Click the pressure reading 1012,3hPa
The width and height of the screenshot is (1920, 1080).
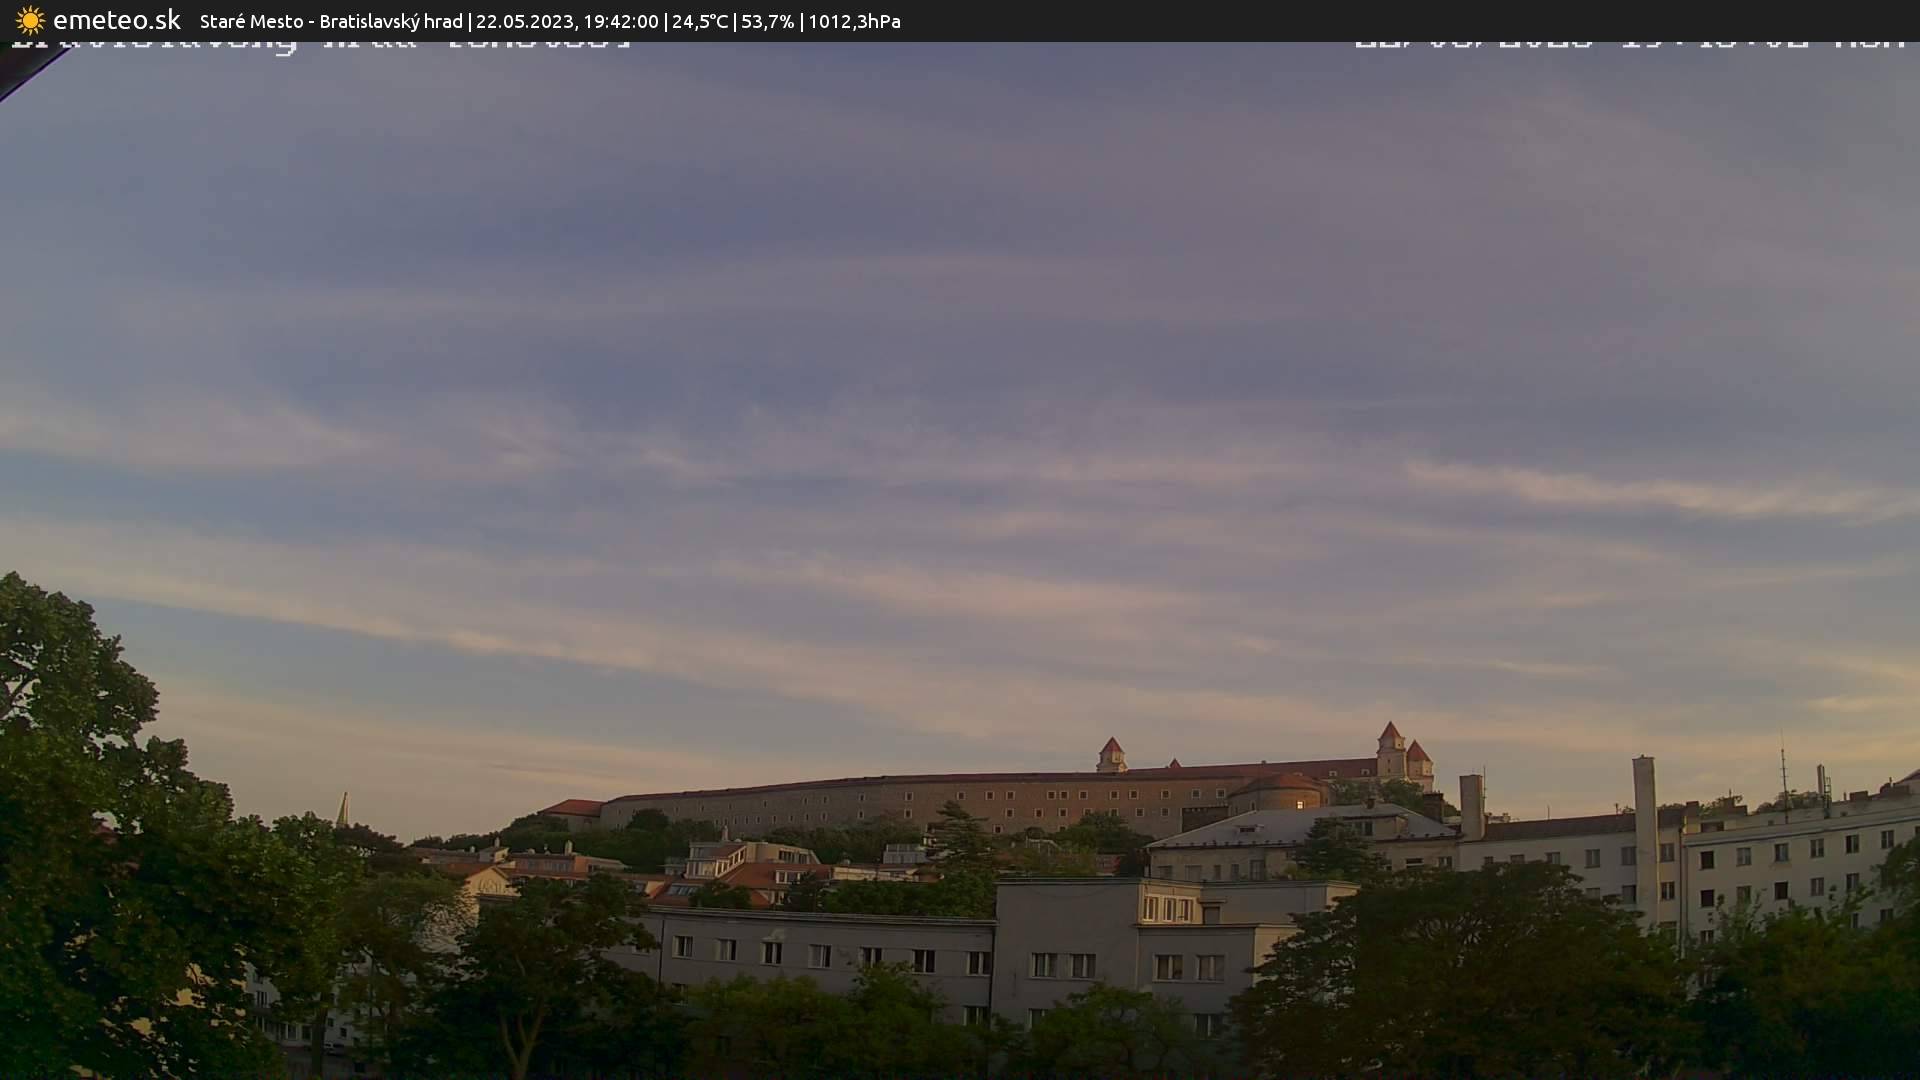pyautogui.click(x=854, y=20)
